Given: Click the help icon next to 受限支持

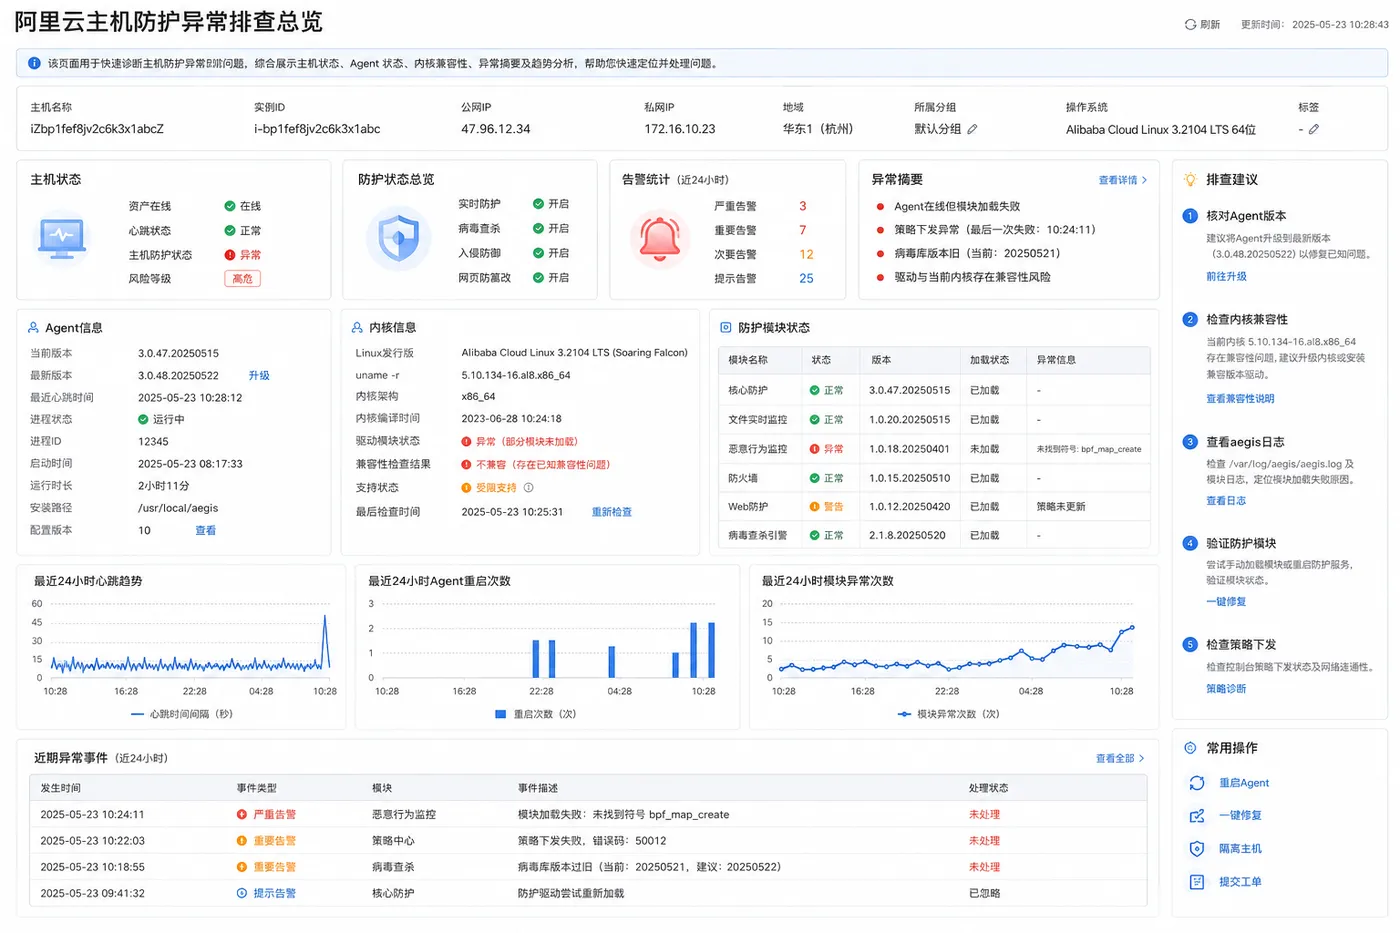Looking at the screenshot, I should 529,488.
